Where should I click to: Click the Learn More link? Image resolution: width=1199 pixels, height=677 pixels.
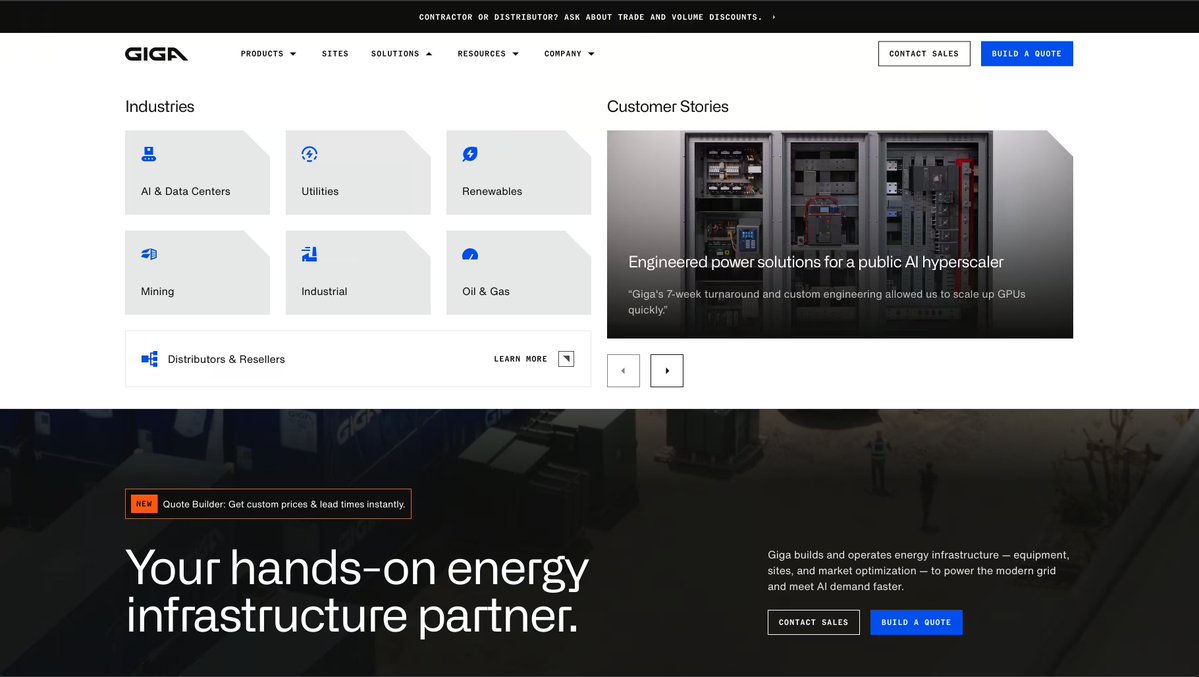click(520, 359)
